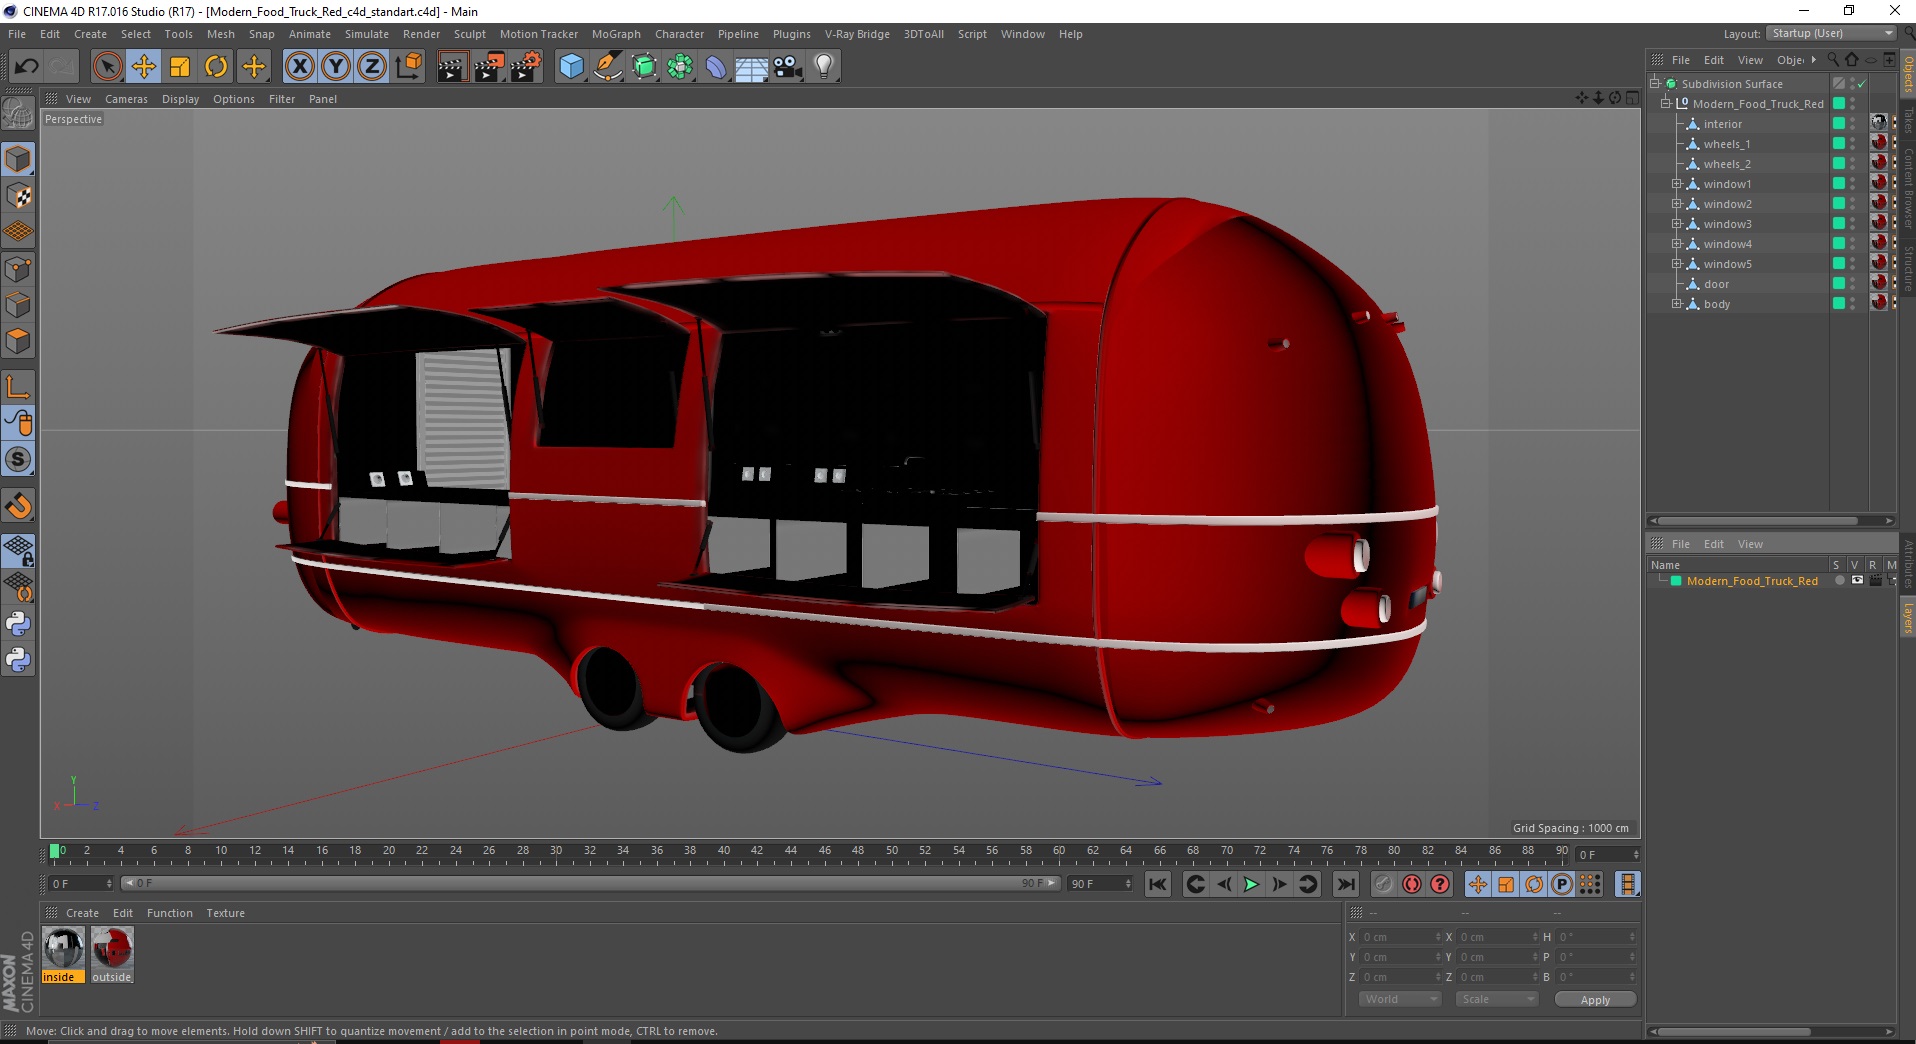Click the coordinate system icon
Screen dimensions: 1916x1044
(408, 67)
